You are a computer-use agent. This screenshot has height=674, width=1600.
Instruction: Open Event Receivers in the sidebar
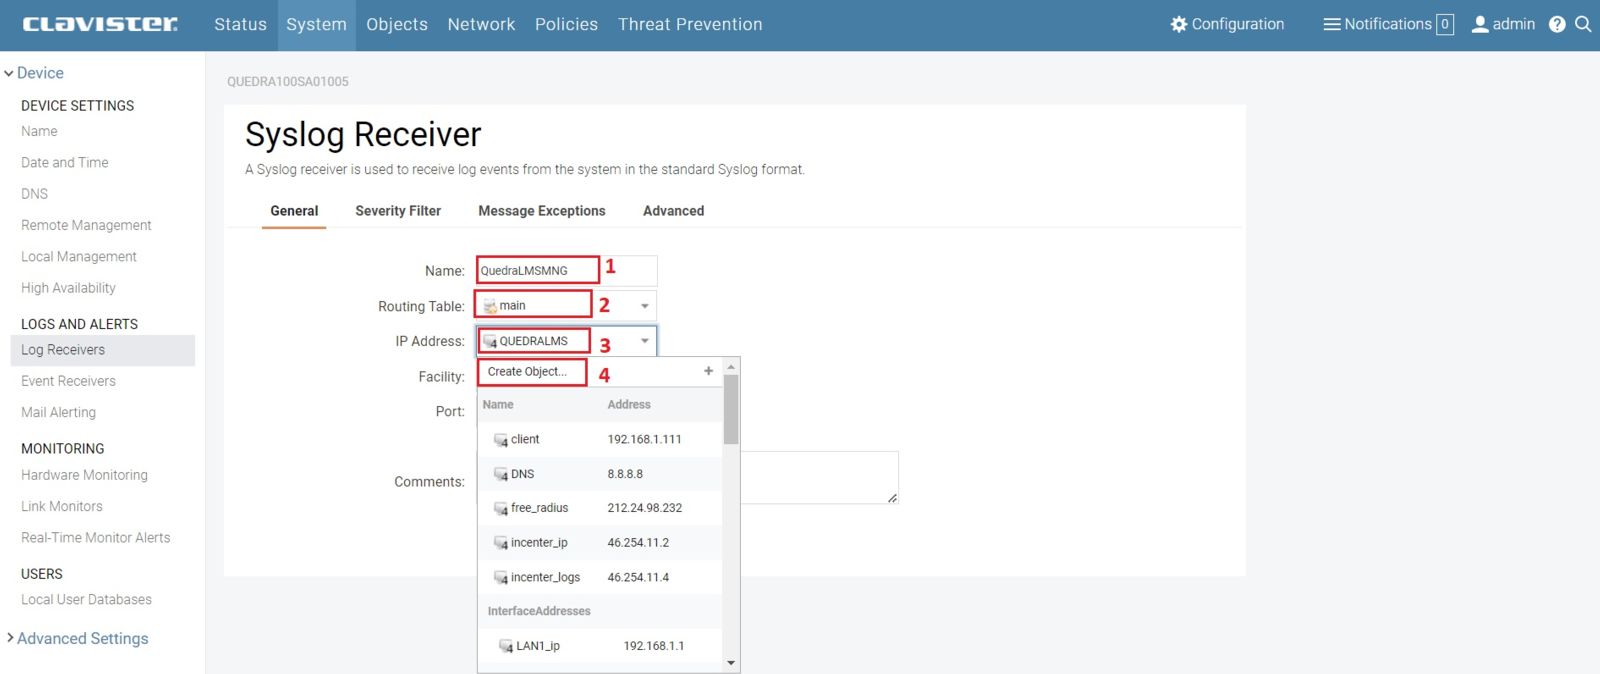pyautogui.click(x=68, y=381)
